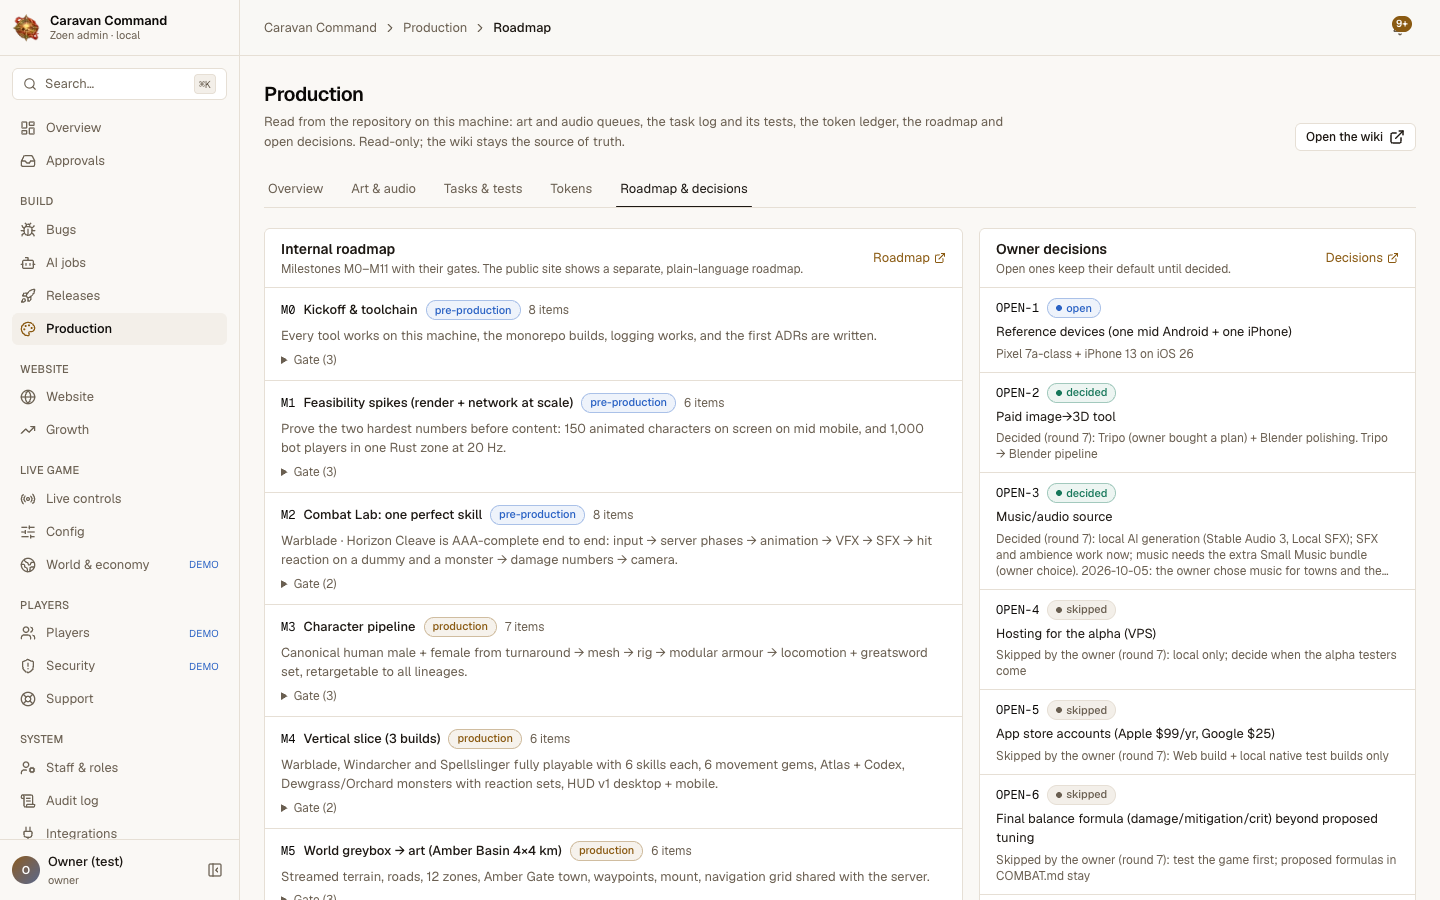Select the Production palette icon
This screenshot has height=900, width=1440.
click(x=28, y=329)
